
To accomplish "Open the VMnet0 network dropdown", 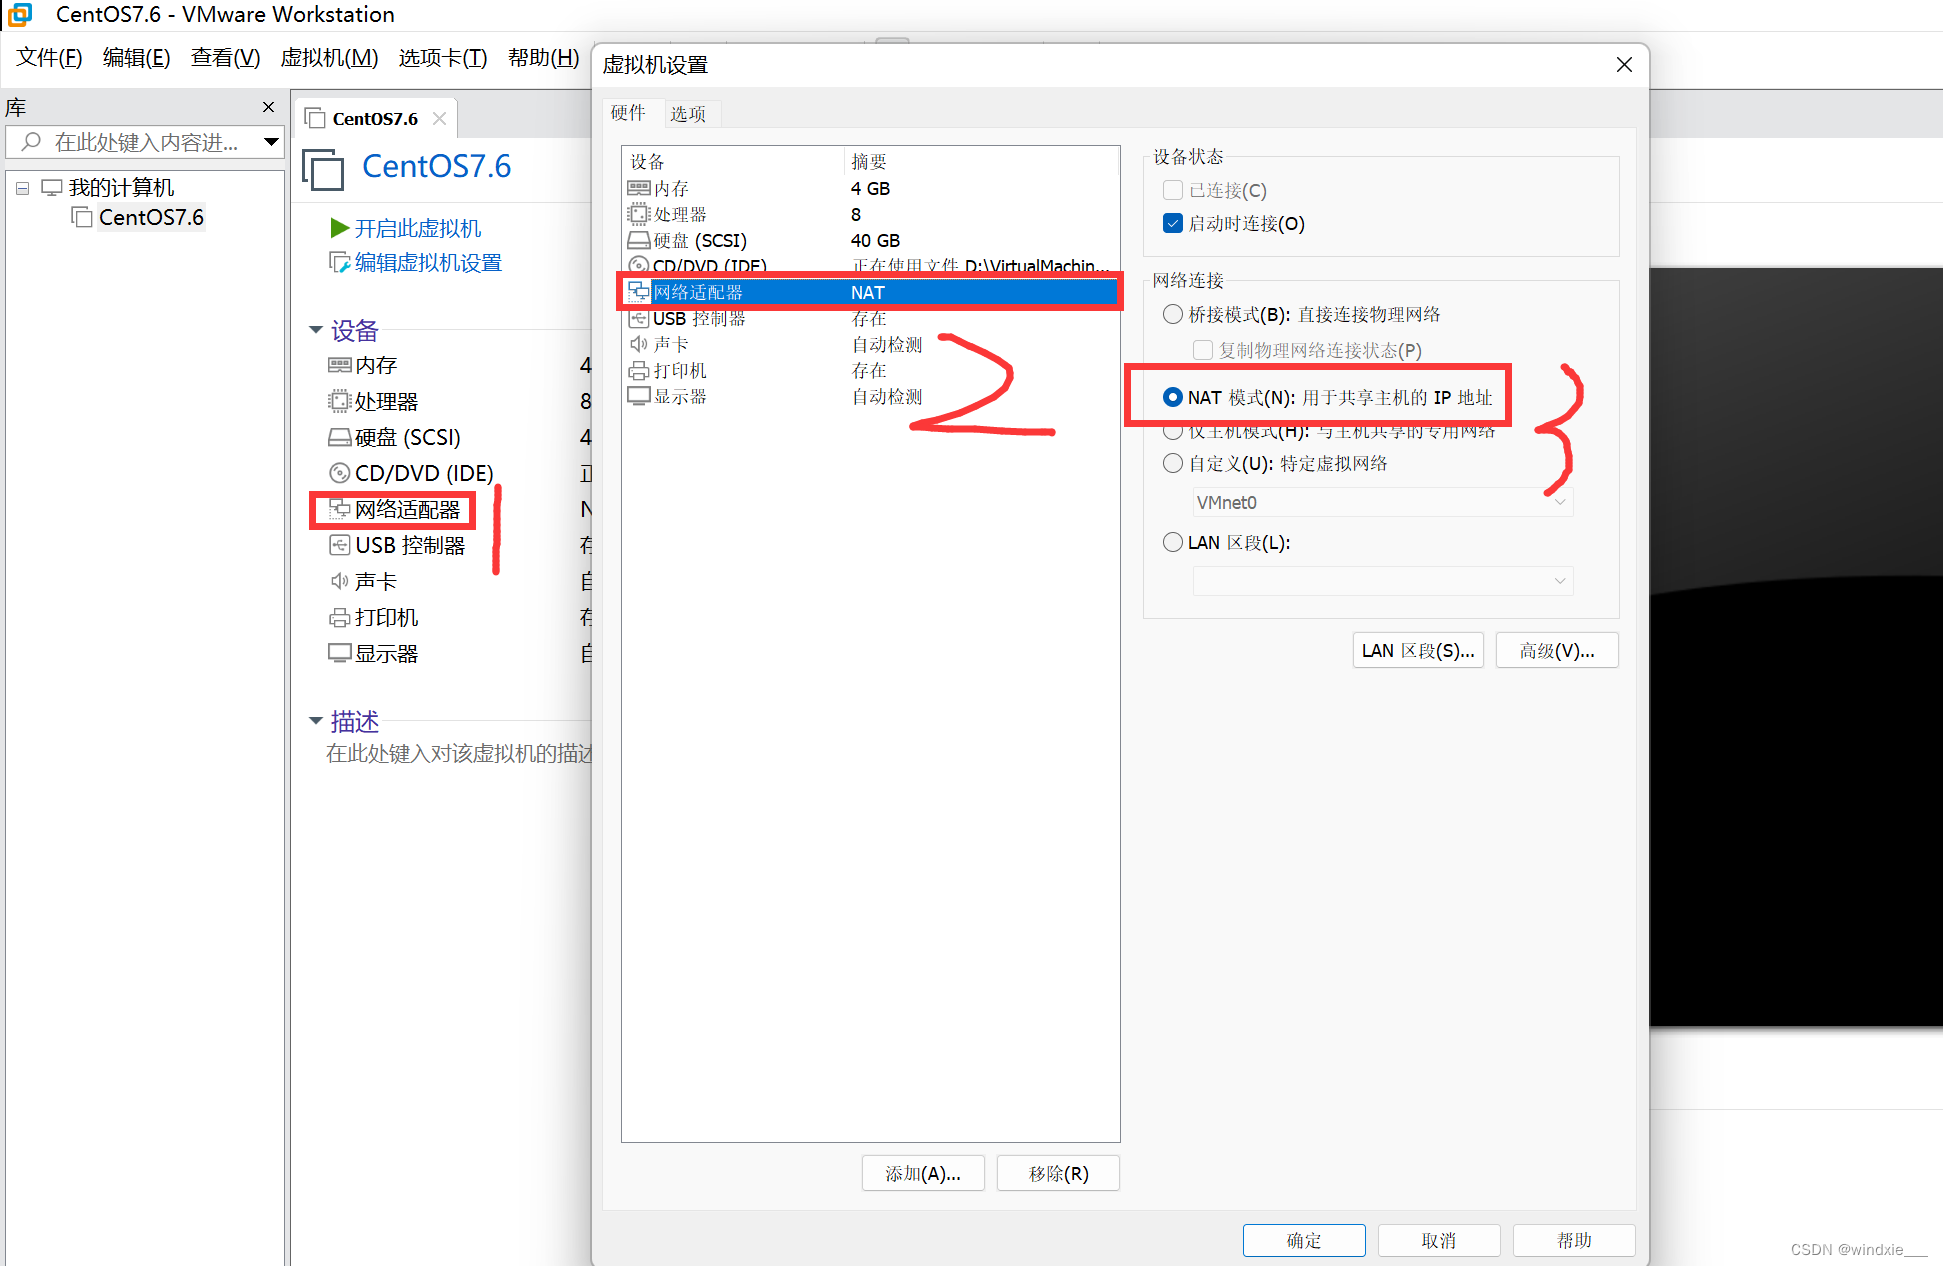I will (1382, 502).
